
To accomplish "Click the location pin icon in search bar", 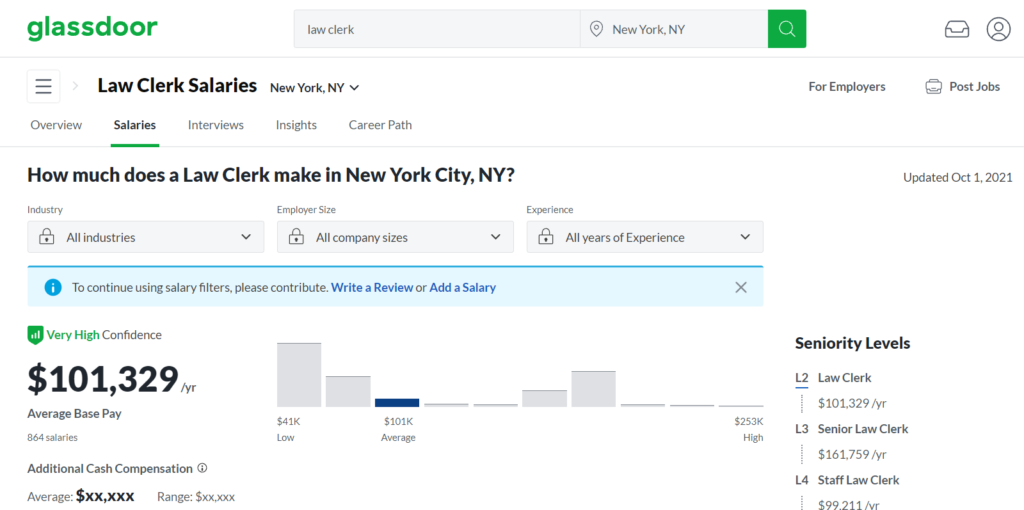I will [x=596, y=29].
